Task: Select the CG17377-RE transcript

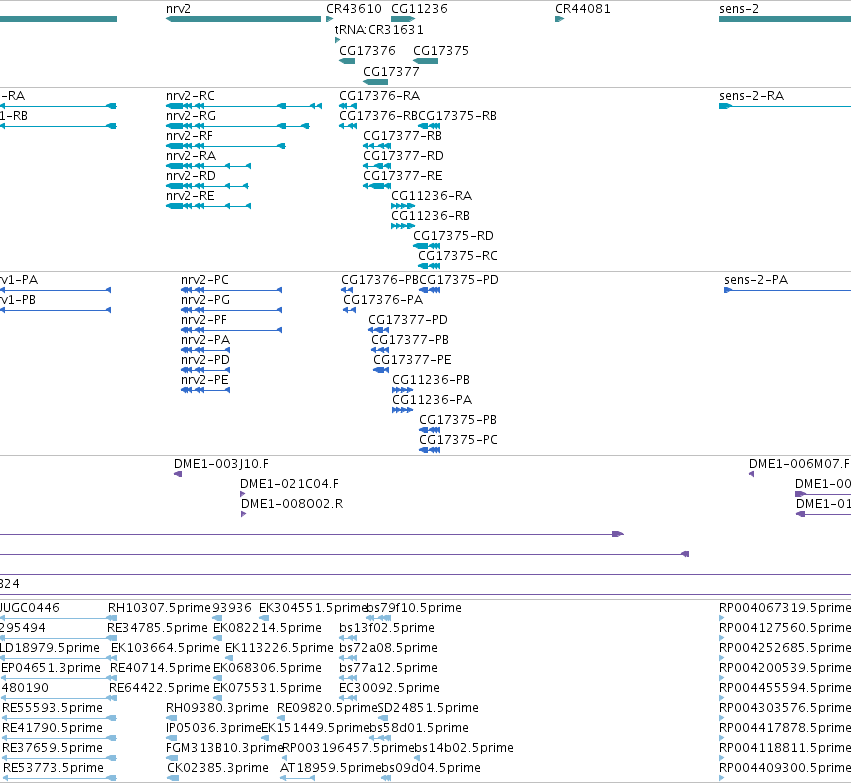Action: point(377,186)
